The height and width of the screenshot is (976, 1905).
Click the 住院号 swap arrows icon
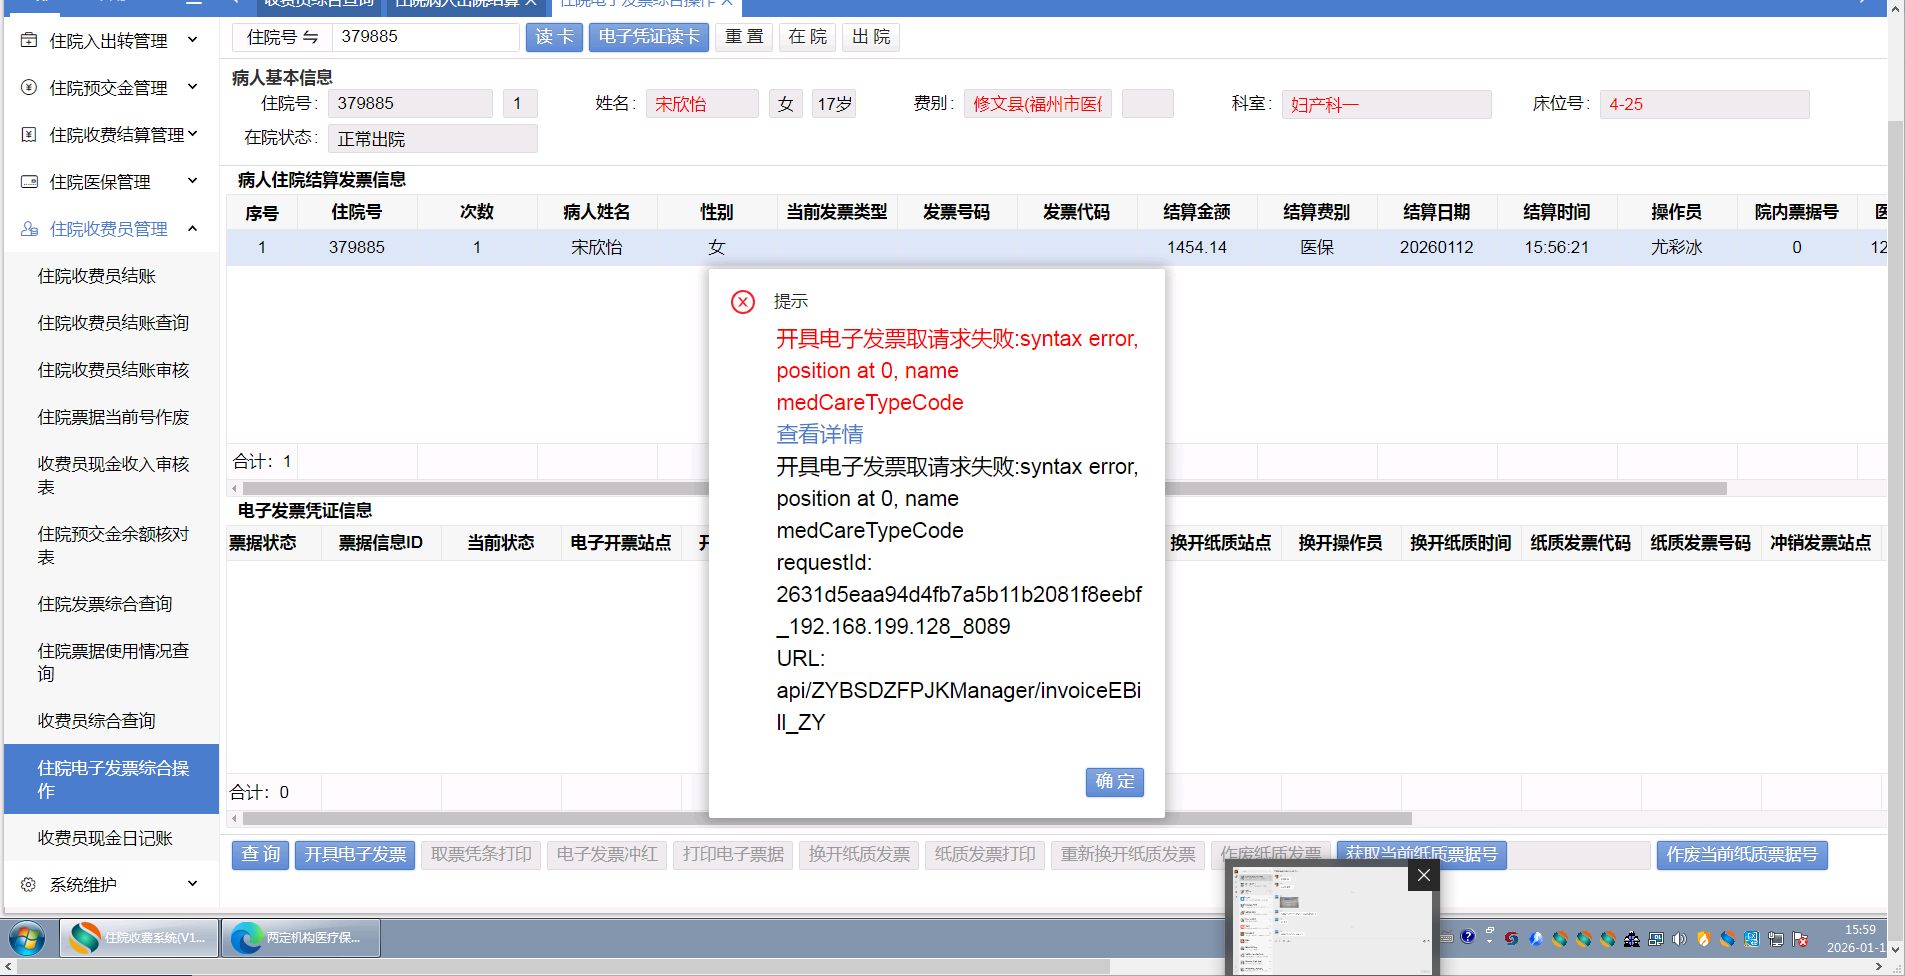pos(311,37)
